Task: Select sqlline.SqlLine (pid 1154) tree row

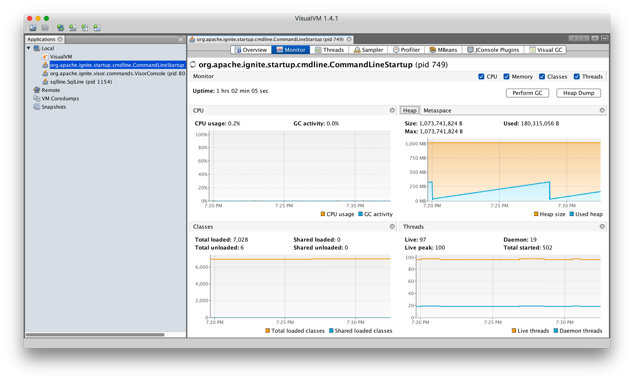Action: [x=81, y=82]
